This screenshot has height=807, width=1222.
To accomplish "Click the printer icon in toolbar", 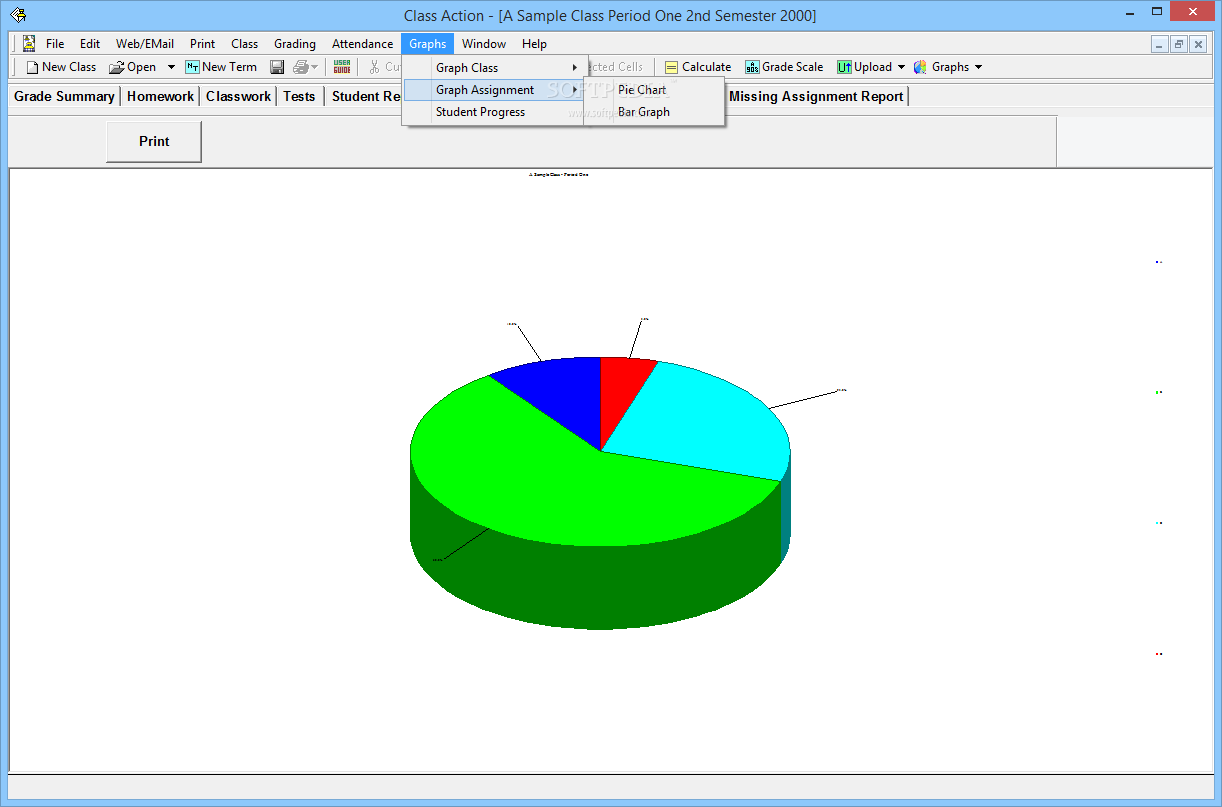I will [x=300, y=67].
